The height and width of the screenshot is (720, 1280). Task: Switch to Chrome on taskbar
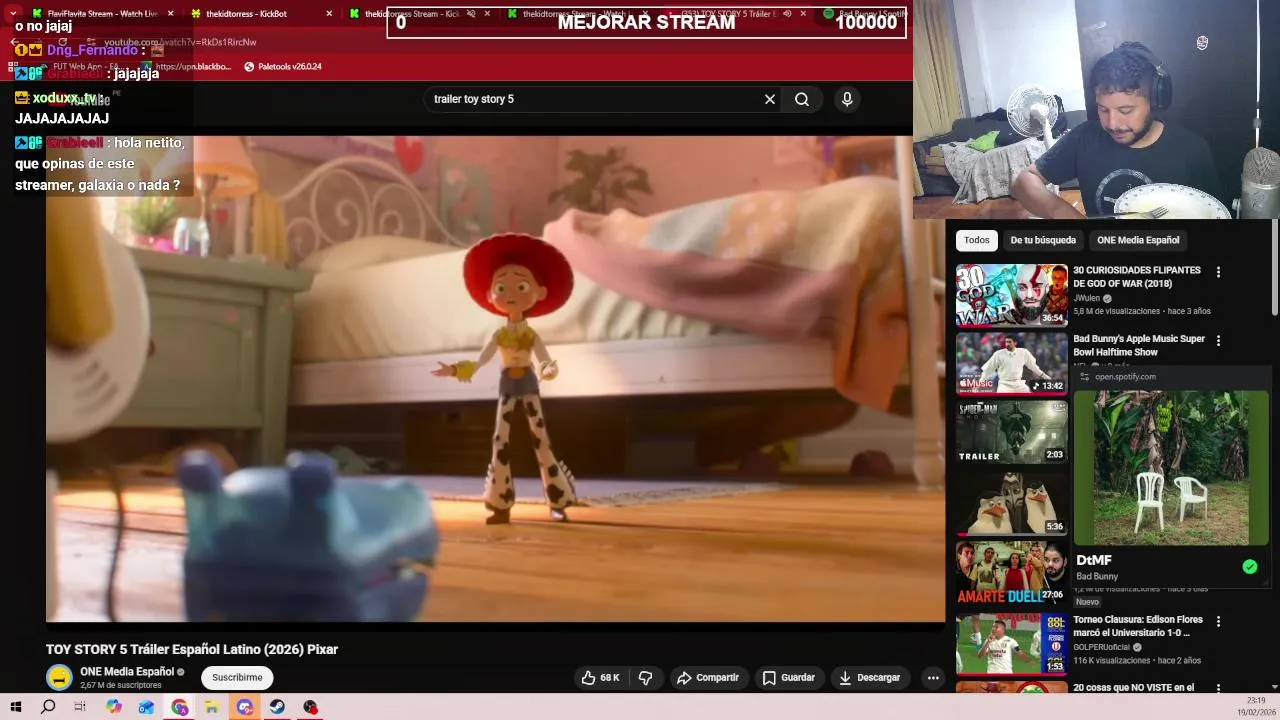tap(179, 707)
